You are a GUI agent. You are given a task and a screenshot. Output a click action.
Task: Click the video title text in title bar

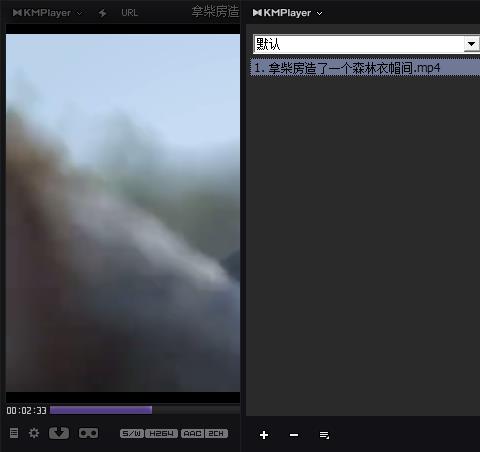tap(215, 12)
